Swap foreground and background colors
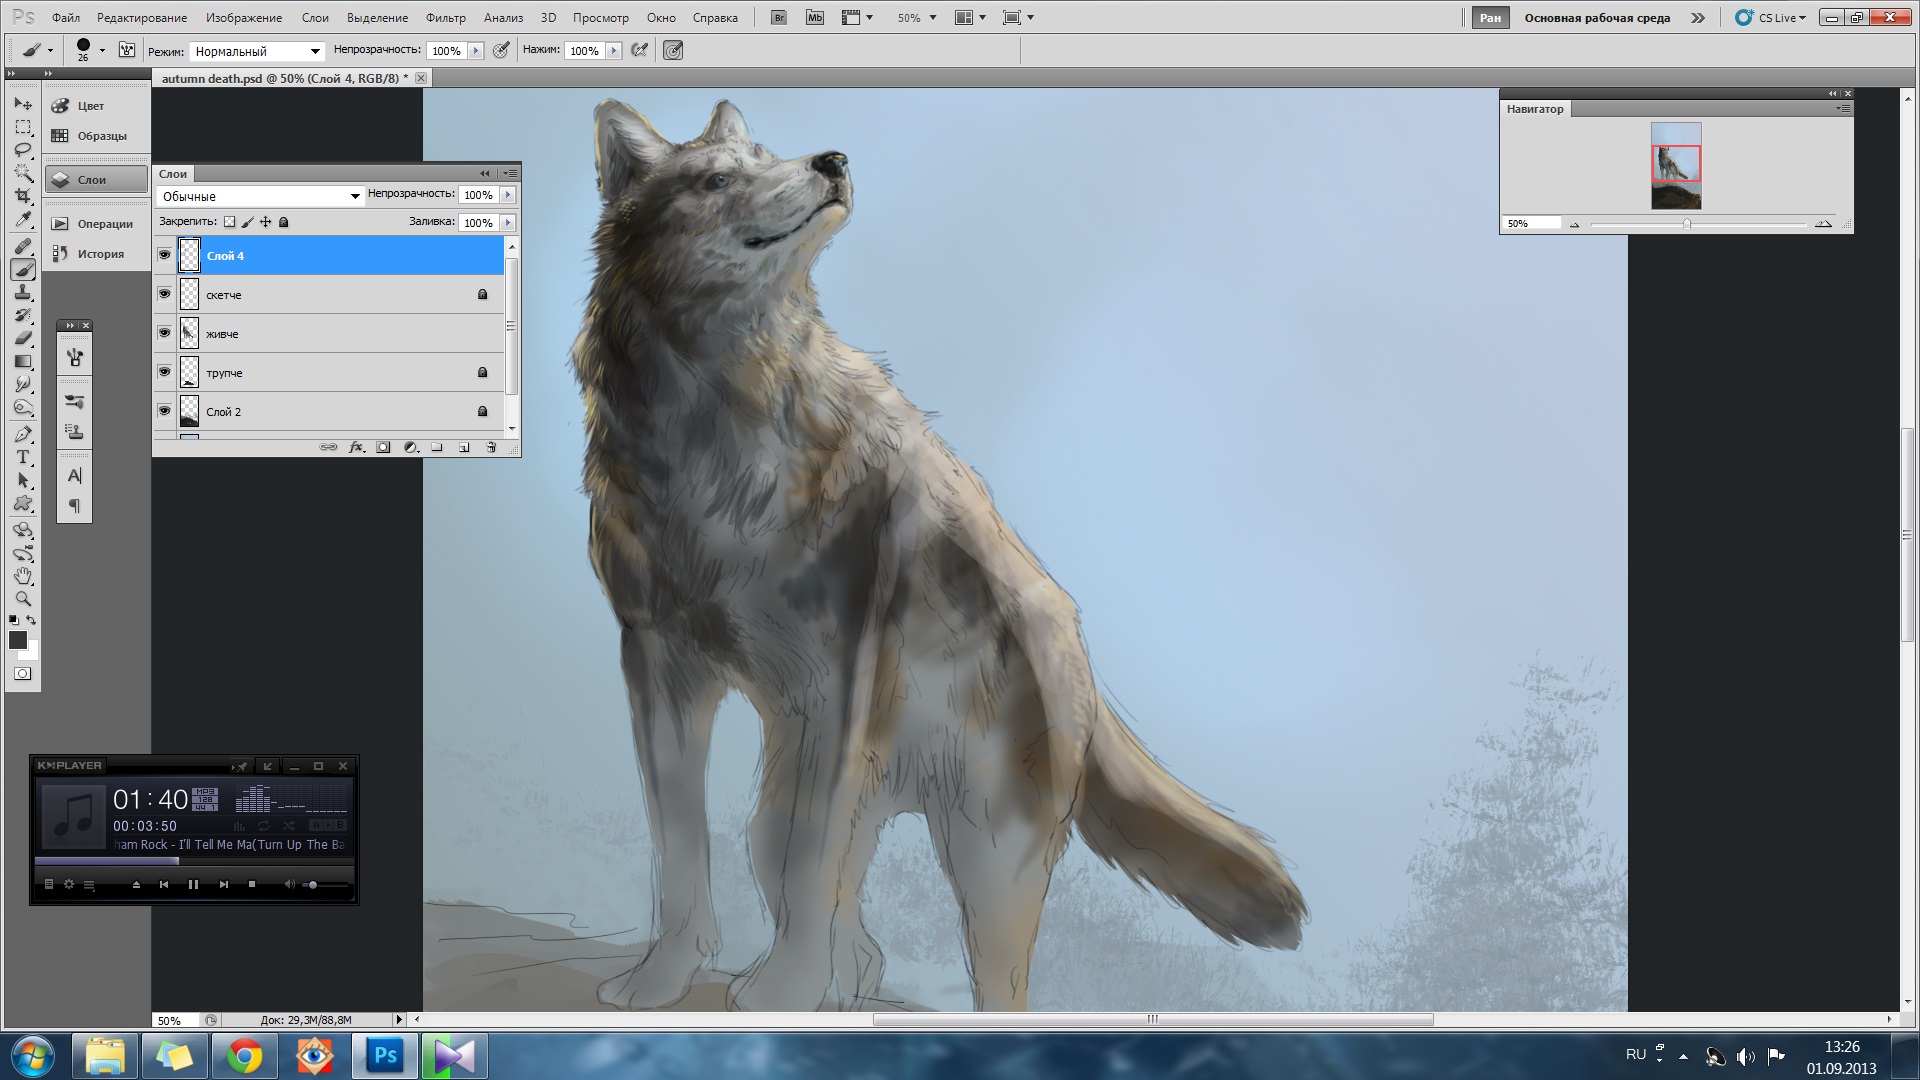Image resolution: width=1920 pixels, height=1080 pixels. [31, 620]
